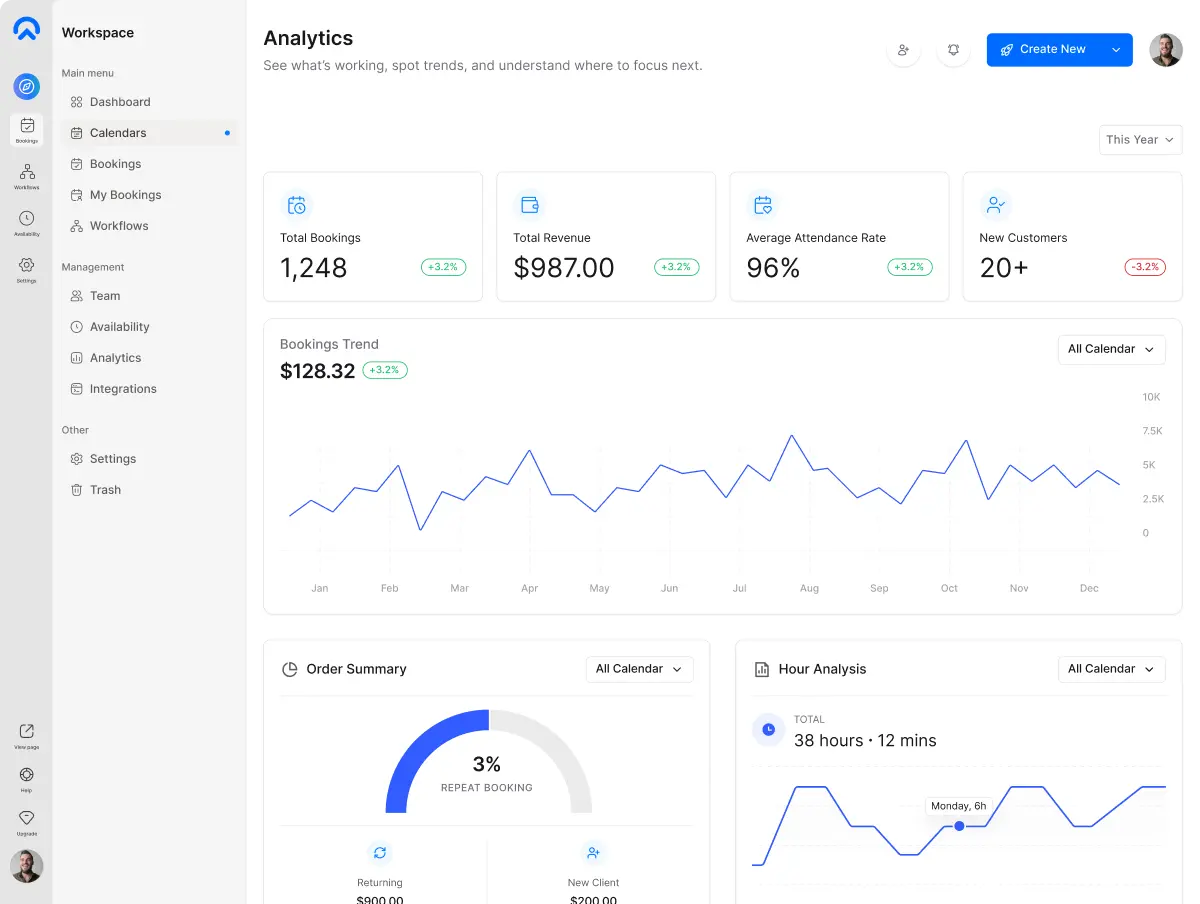The height and width of the screenshot is (904, 1200).
Task: Click the Settings gear in the rail
Action: 27,266
